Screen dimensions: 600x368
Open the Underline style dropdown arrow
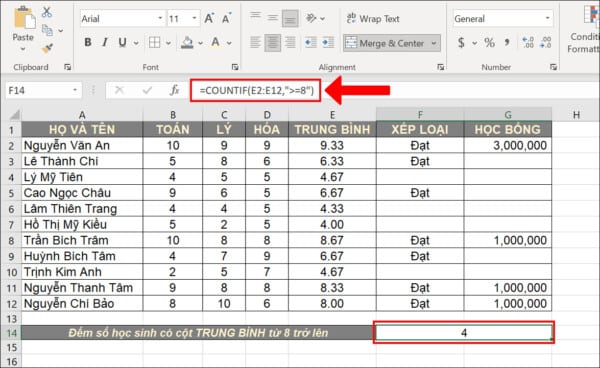tap(136, 43)
